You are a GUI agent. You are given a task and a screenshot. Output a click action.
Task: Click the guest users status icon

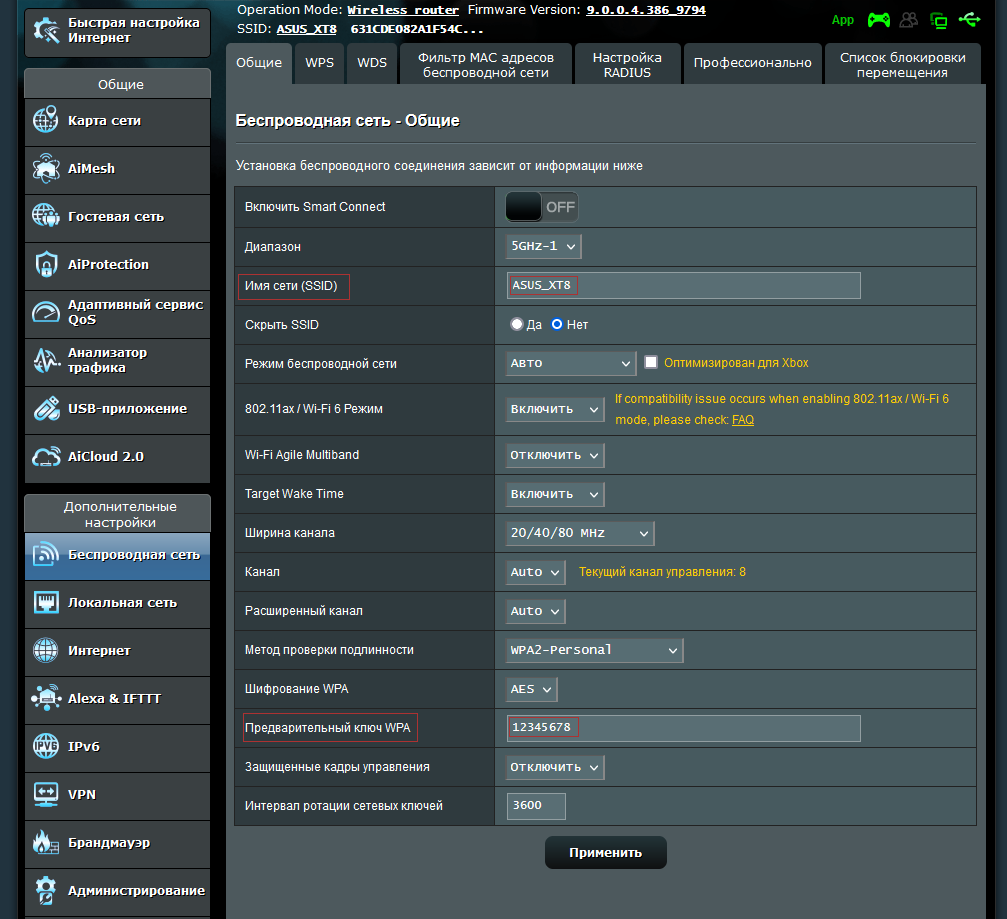pyautogui.click(x=909, y=20)
